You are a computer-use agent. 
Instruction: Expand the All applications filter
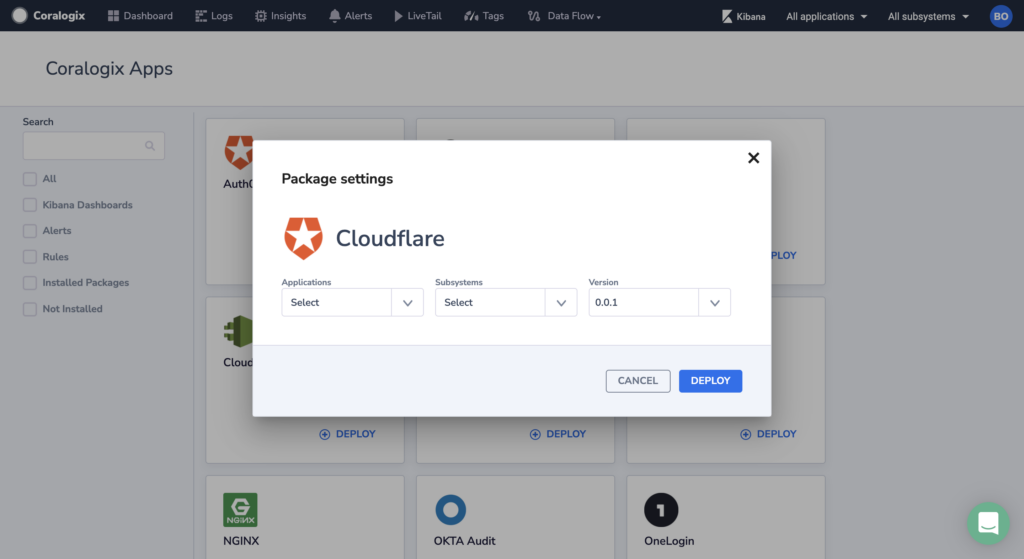click(x=827, y=16)
